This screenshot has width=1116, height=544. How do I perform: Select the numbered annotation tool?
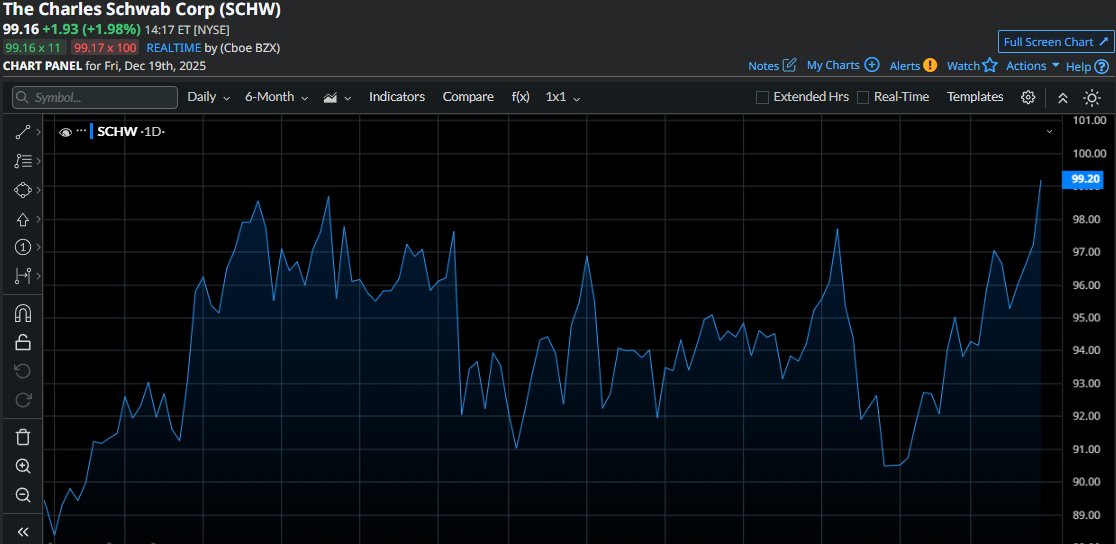pyautogui.click(x=23, y=247)
